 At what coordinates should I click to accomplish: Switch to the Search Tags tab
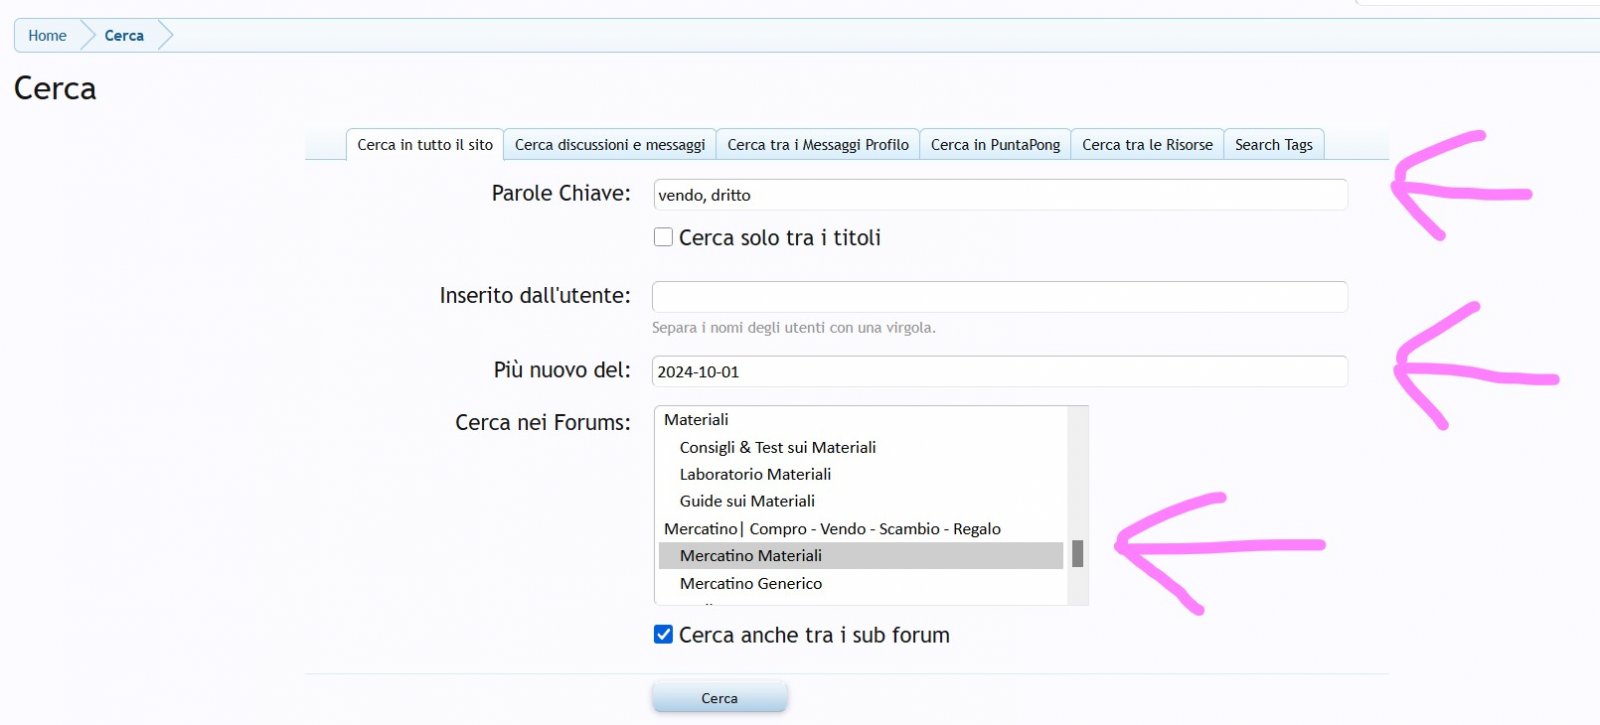click(1273, 145)
